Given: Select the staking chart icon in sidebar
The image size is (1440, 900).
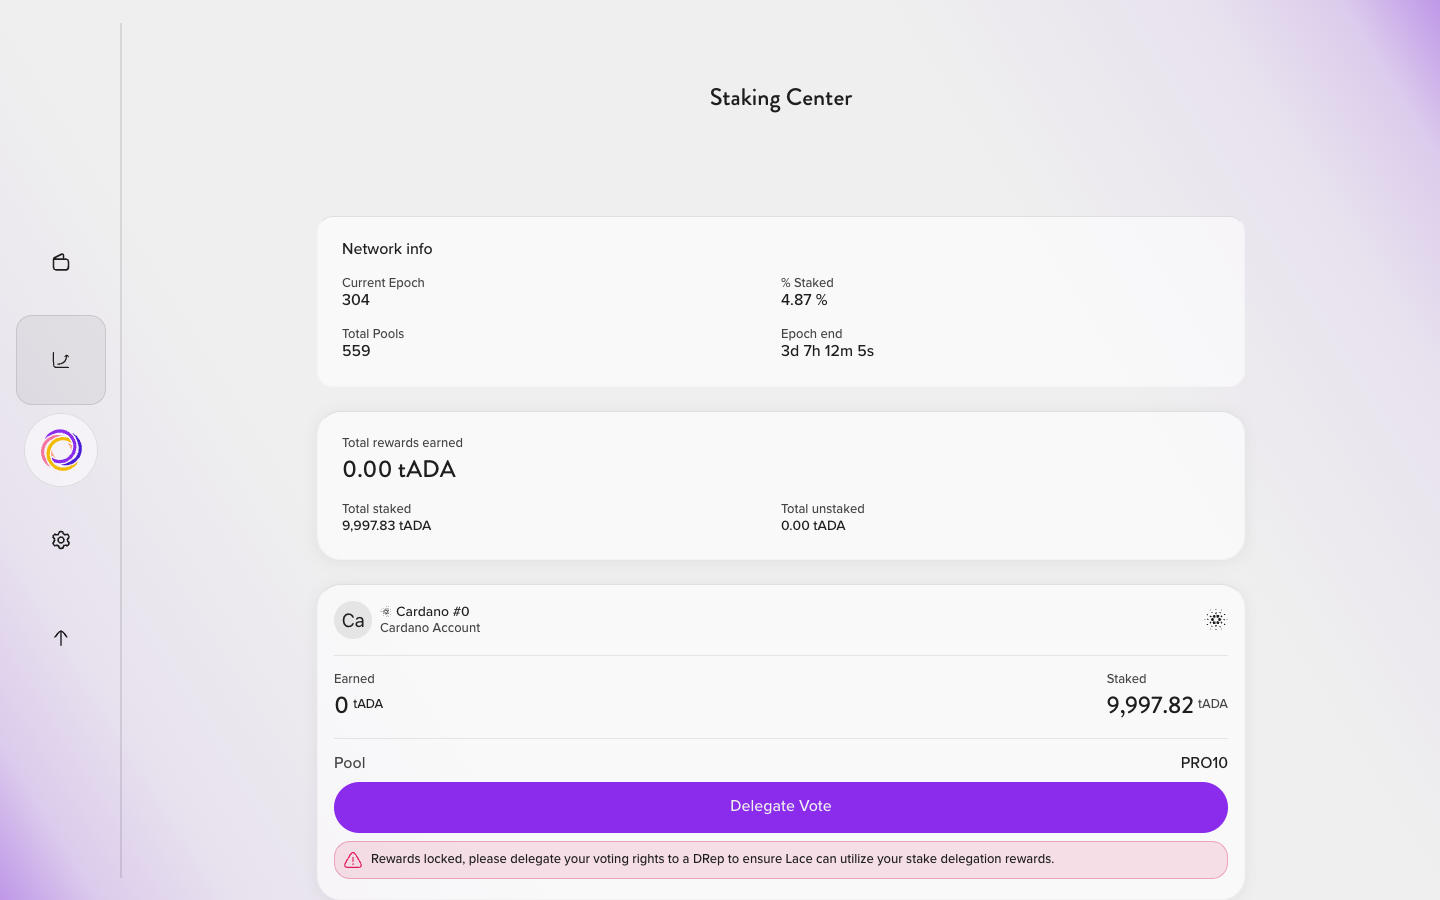Looking at the screenshot, I should coord(61,360).
